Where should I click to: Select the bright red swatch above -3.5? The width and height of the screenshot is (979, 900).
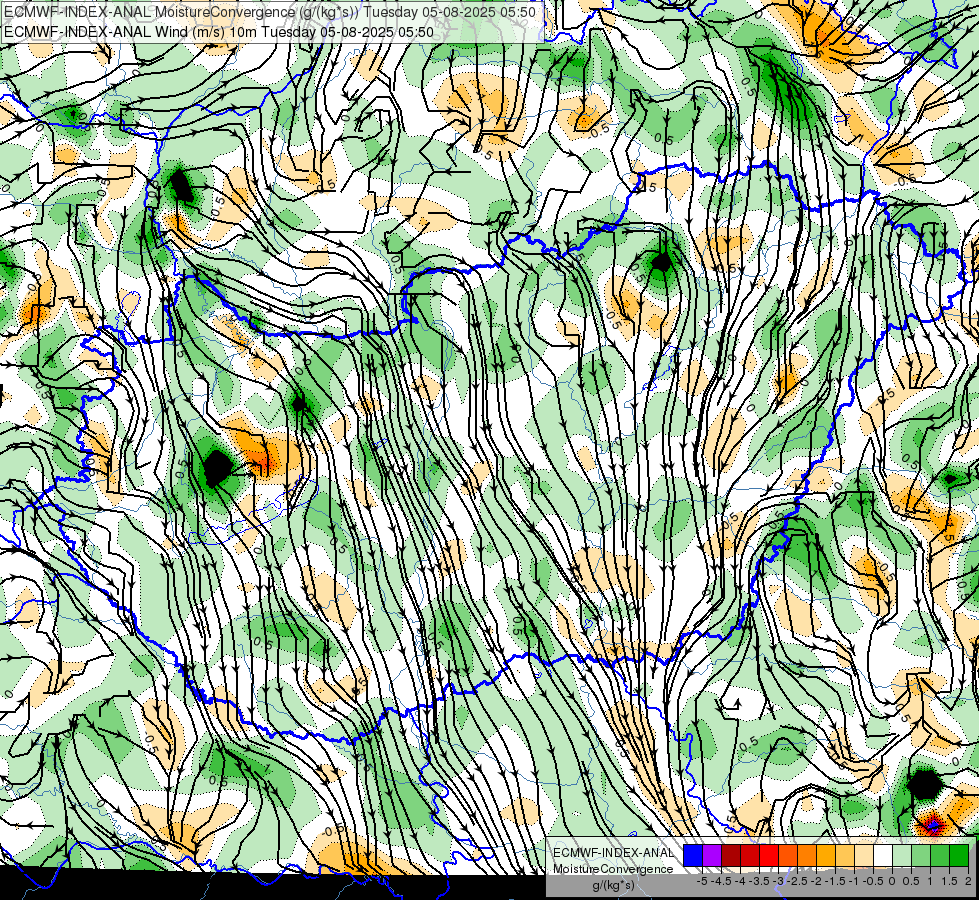(x=769, y=855)
